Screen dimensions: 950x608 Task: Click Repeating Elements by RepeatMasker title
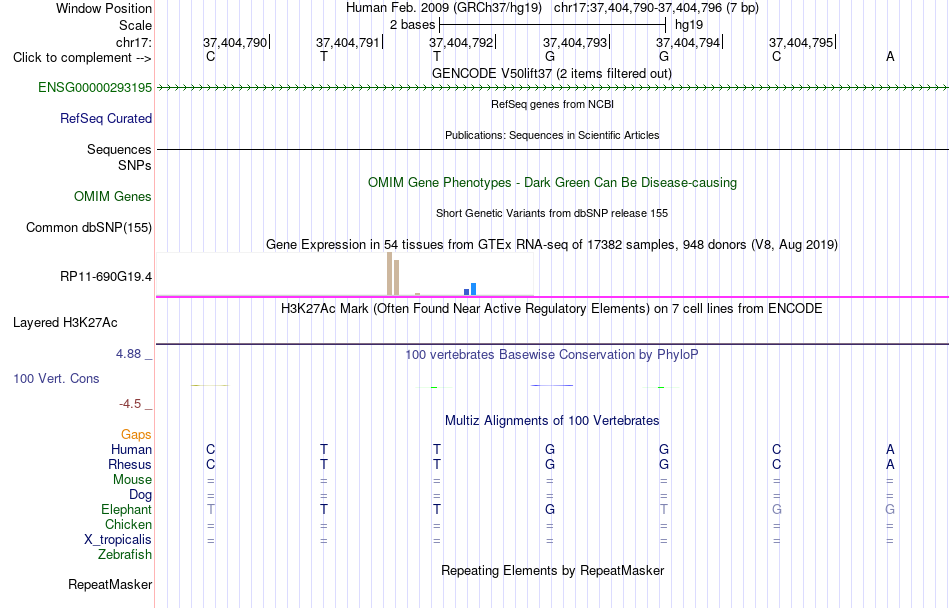pyautogui.click(x=553, y=571)
